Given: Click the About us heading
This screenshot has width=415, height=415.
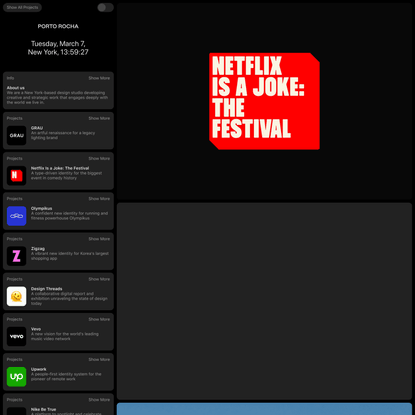Looking at the screenshot, I should pos(16,88).
